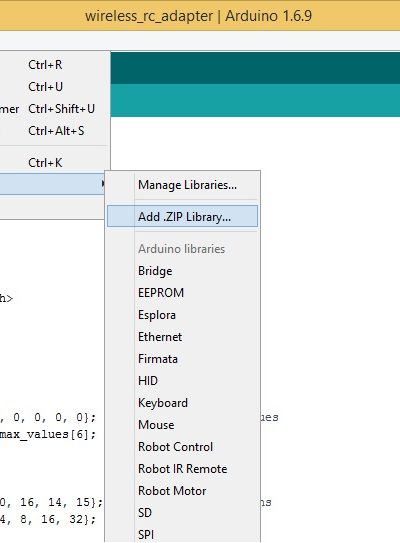Select the SPI library entry
The width and height of the screenshot is (400, 543).
click(182, 534)
